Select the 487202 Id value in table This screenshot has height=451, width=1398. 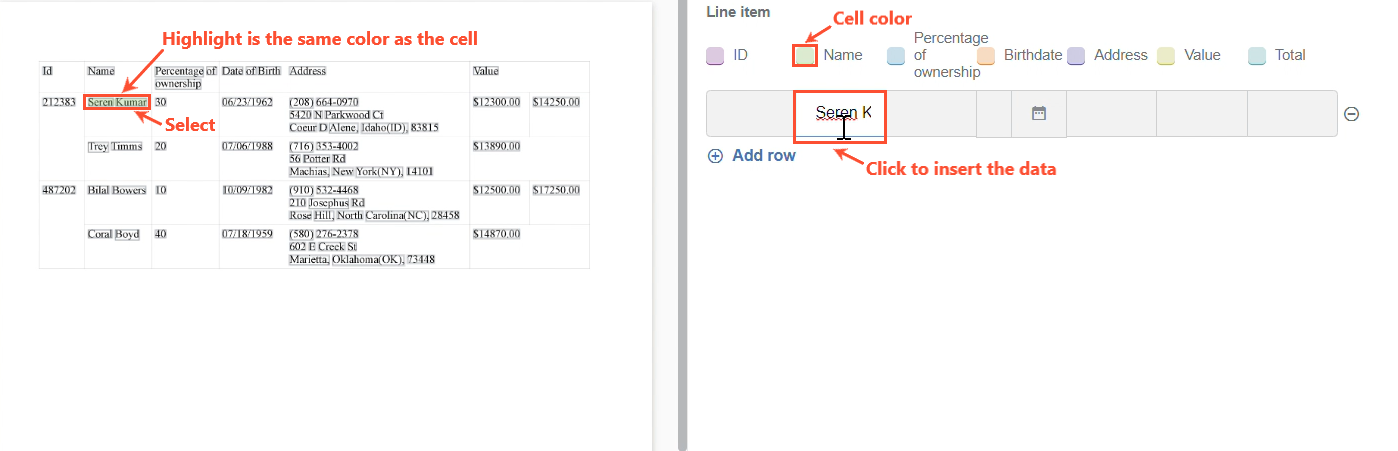point(59,190)
